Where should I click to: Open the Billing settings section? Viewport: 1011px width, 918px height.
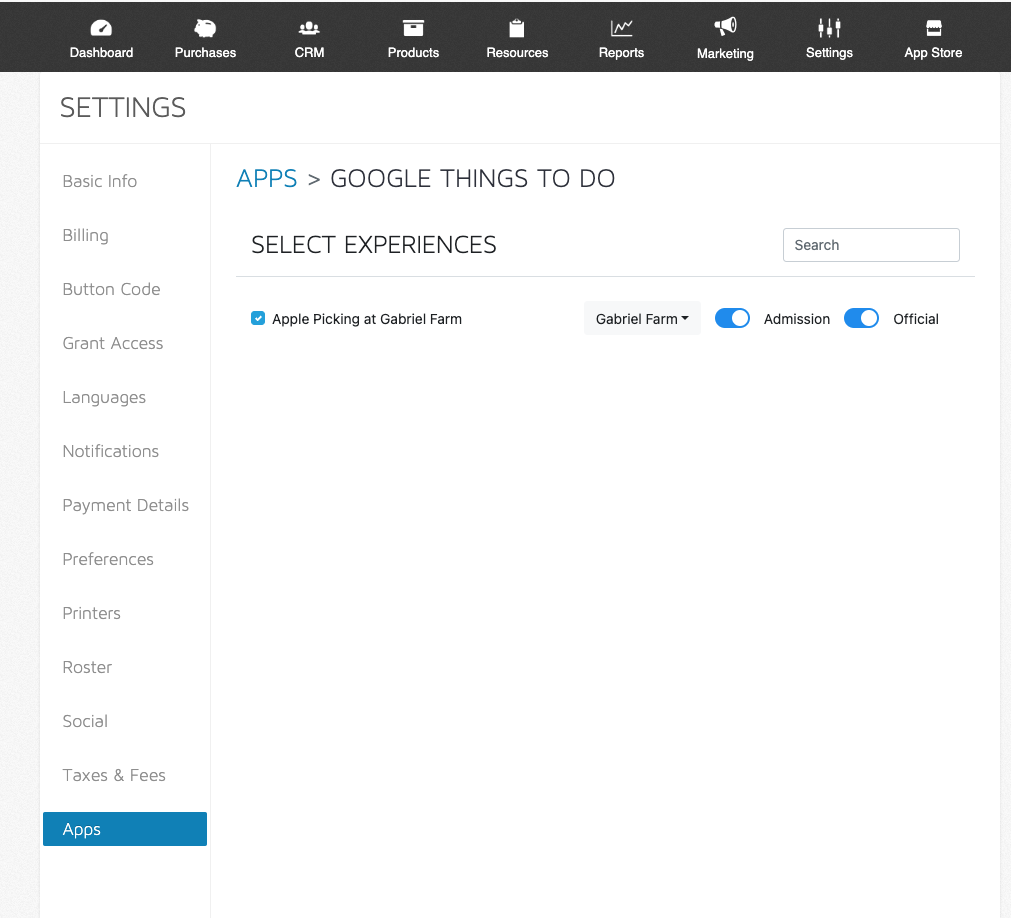click(x=86, y=235)
